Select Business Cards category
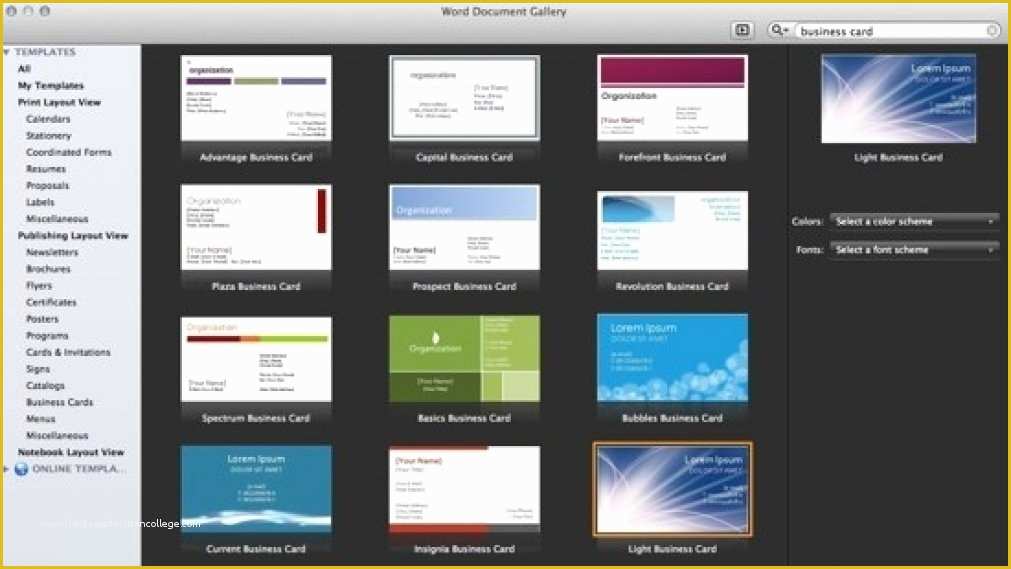Image resolution: width=1011 pixels, height=569 pixels. click(x=59, y=403)
